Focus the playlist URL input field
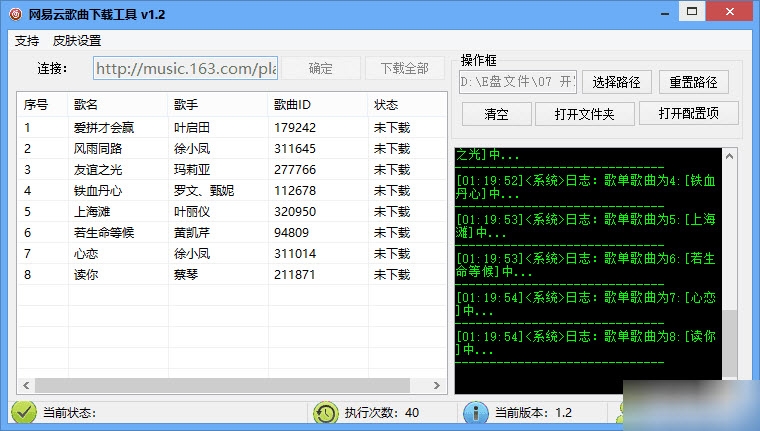760x431 pixels. (186, 68)
